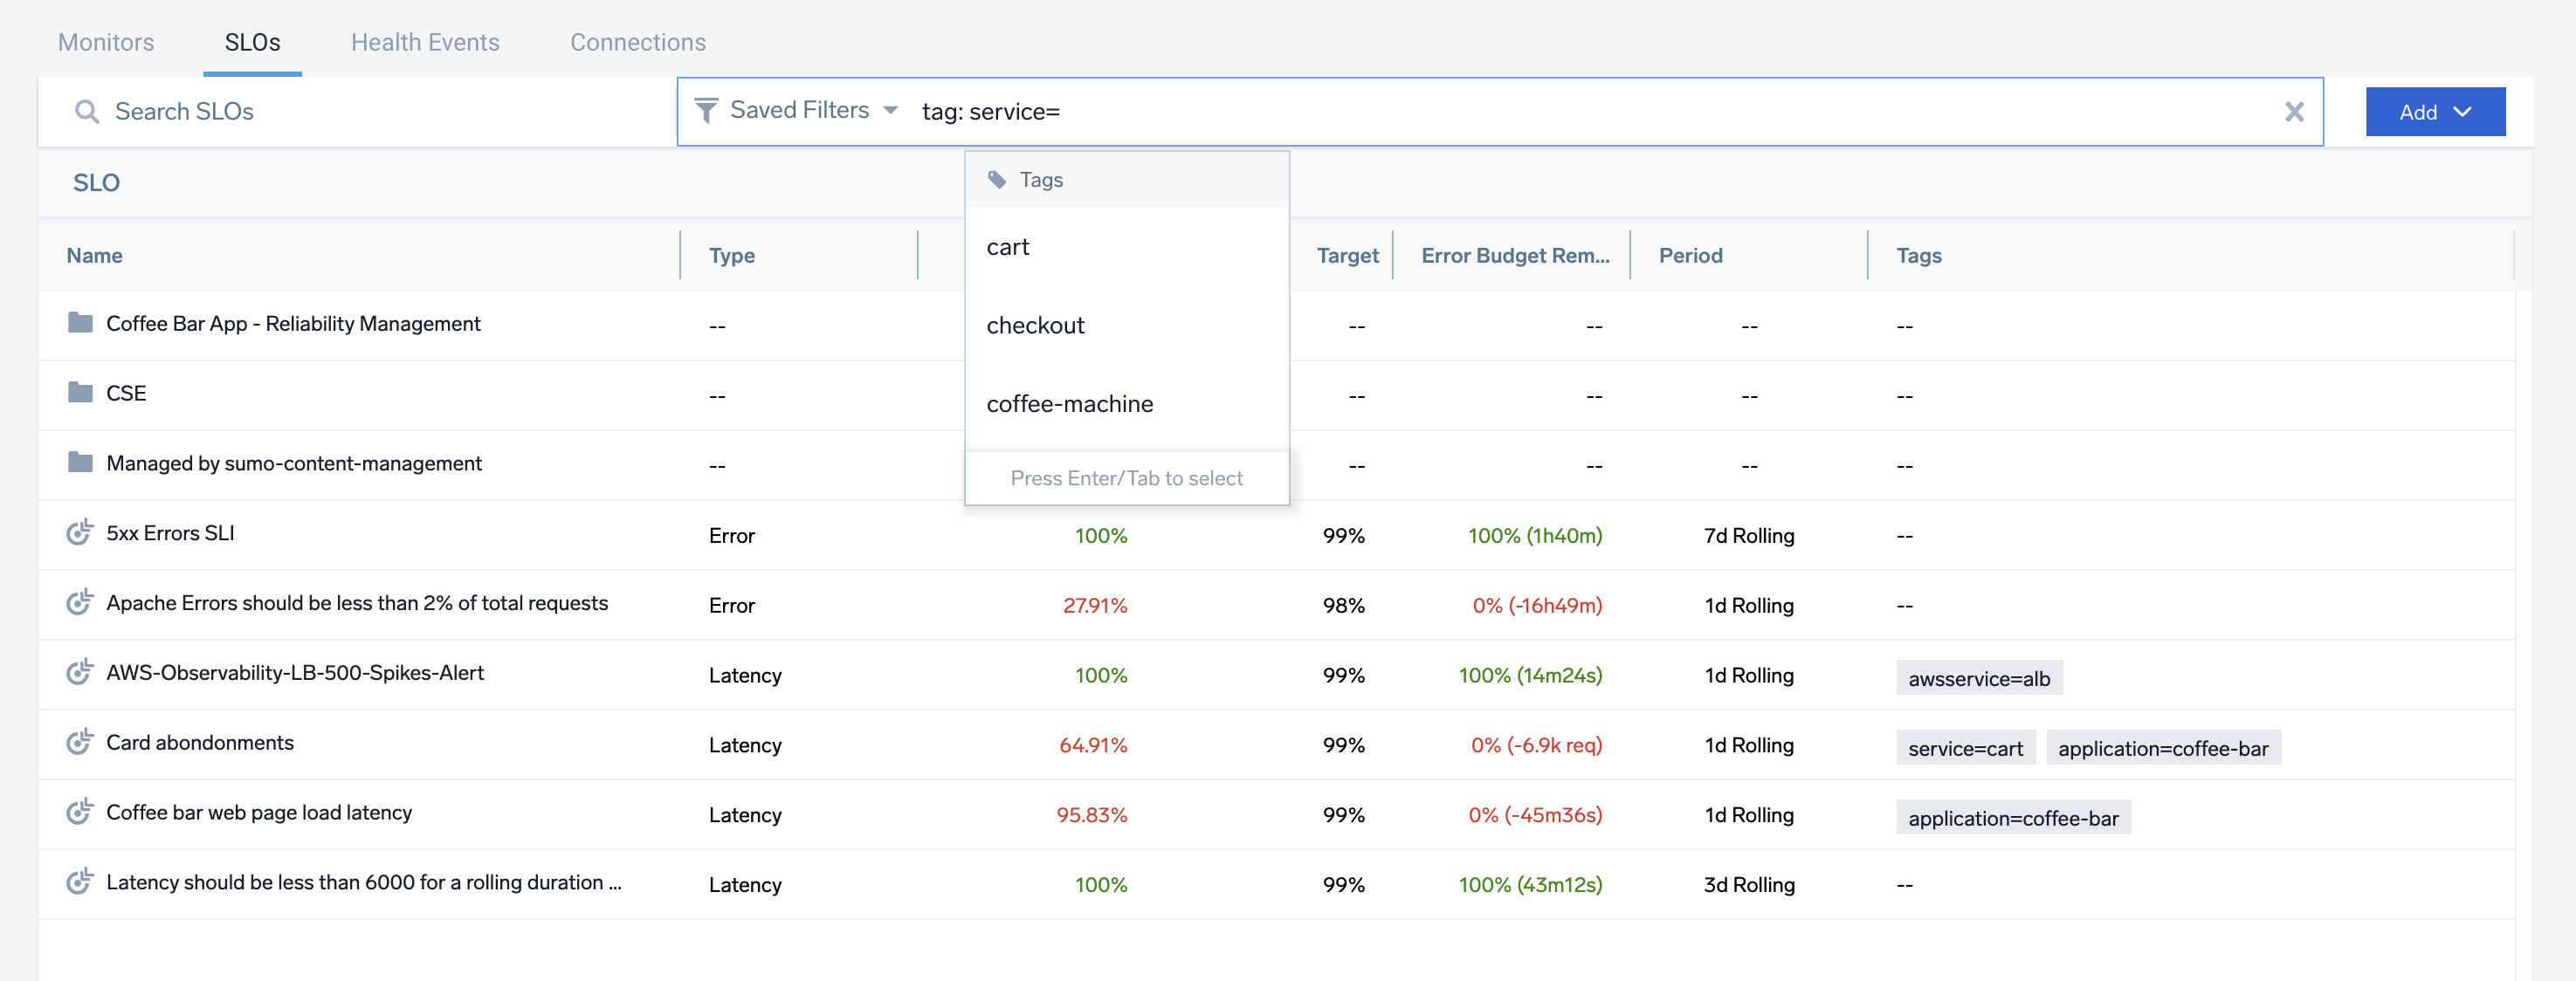Switch to the Monitors tab
Image resolution: width=2576 pixels, height=981 pixels.
point(106,42)
